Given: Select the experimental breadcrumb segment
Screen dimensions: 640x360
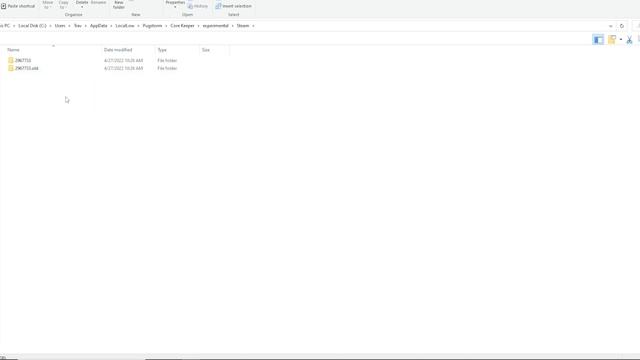Looking at the screenshot, I should tap(216, 26).
